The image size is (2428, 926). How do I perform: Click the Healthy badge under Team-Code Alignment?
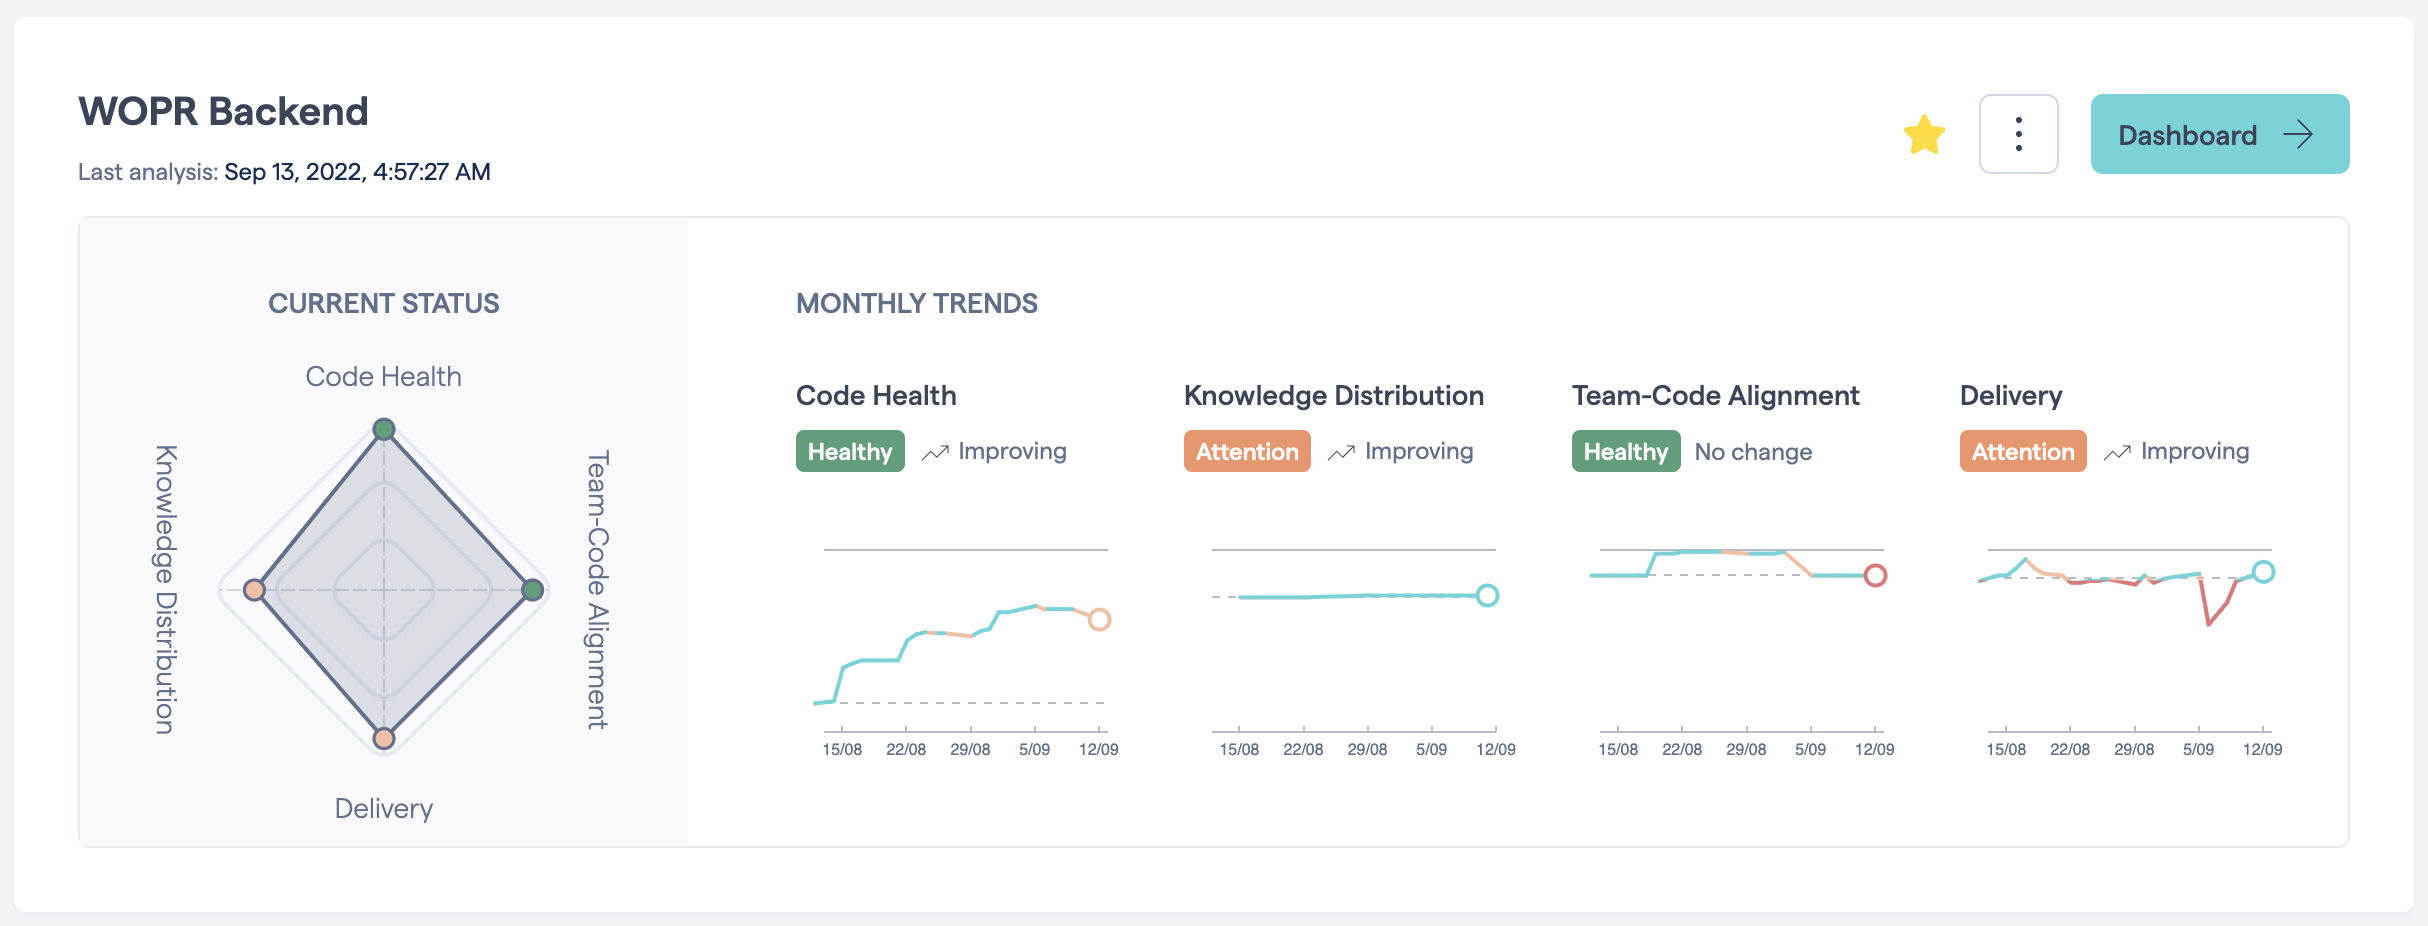point(1625,451)
